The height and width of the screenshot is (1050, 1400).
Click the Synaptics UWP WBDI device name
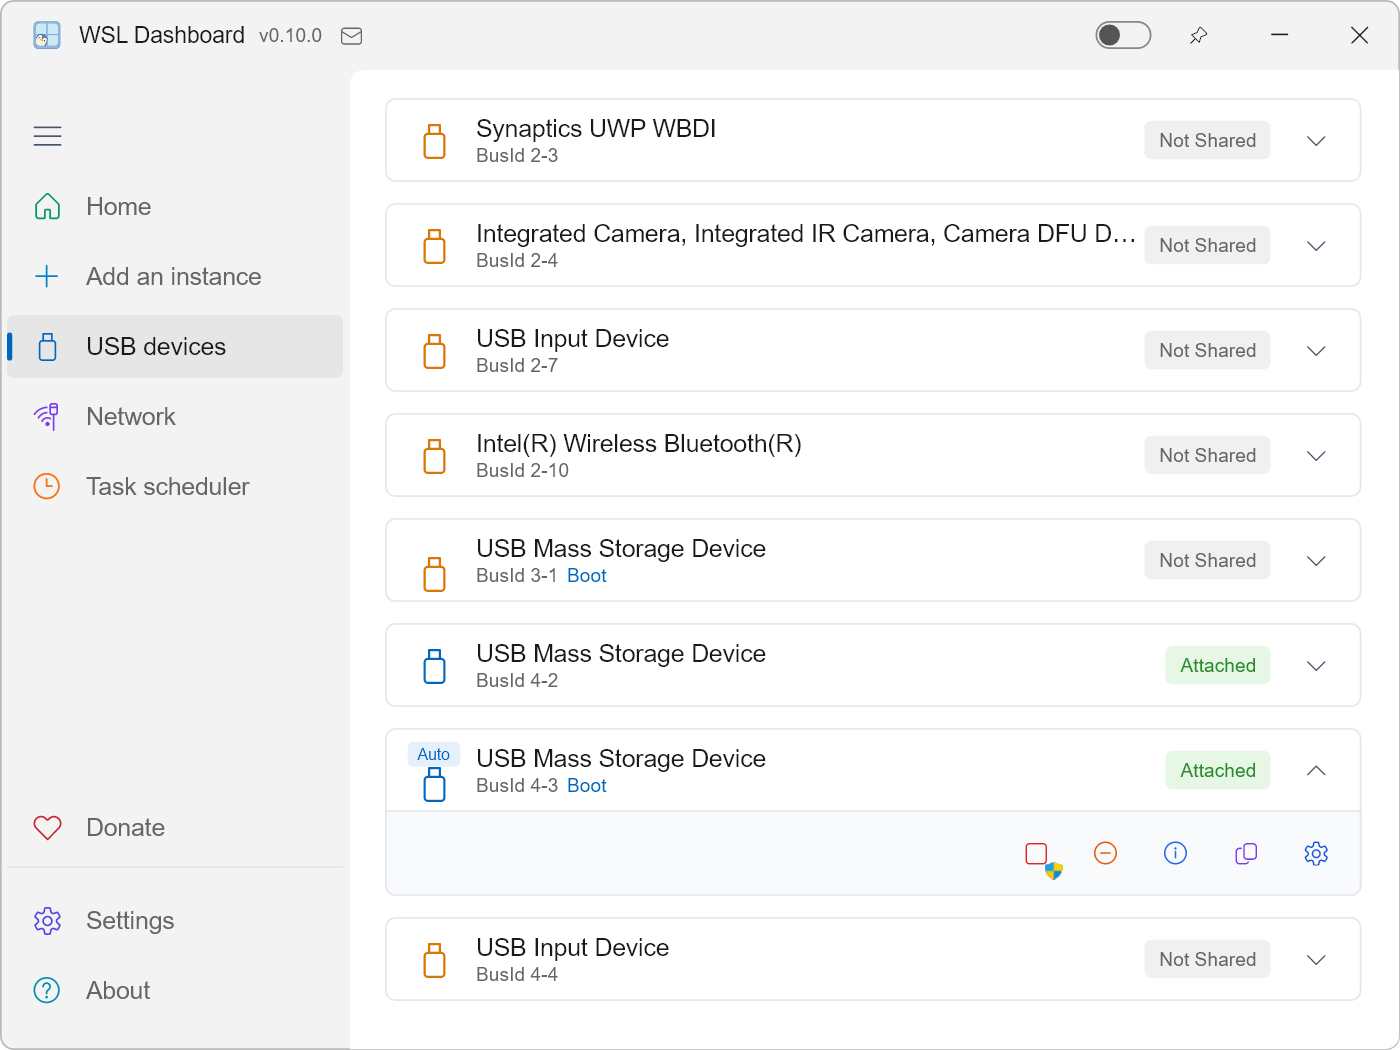pyautogui.click(x=596, y=129)
